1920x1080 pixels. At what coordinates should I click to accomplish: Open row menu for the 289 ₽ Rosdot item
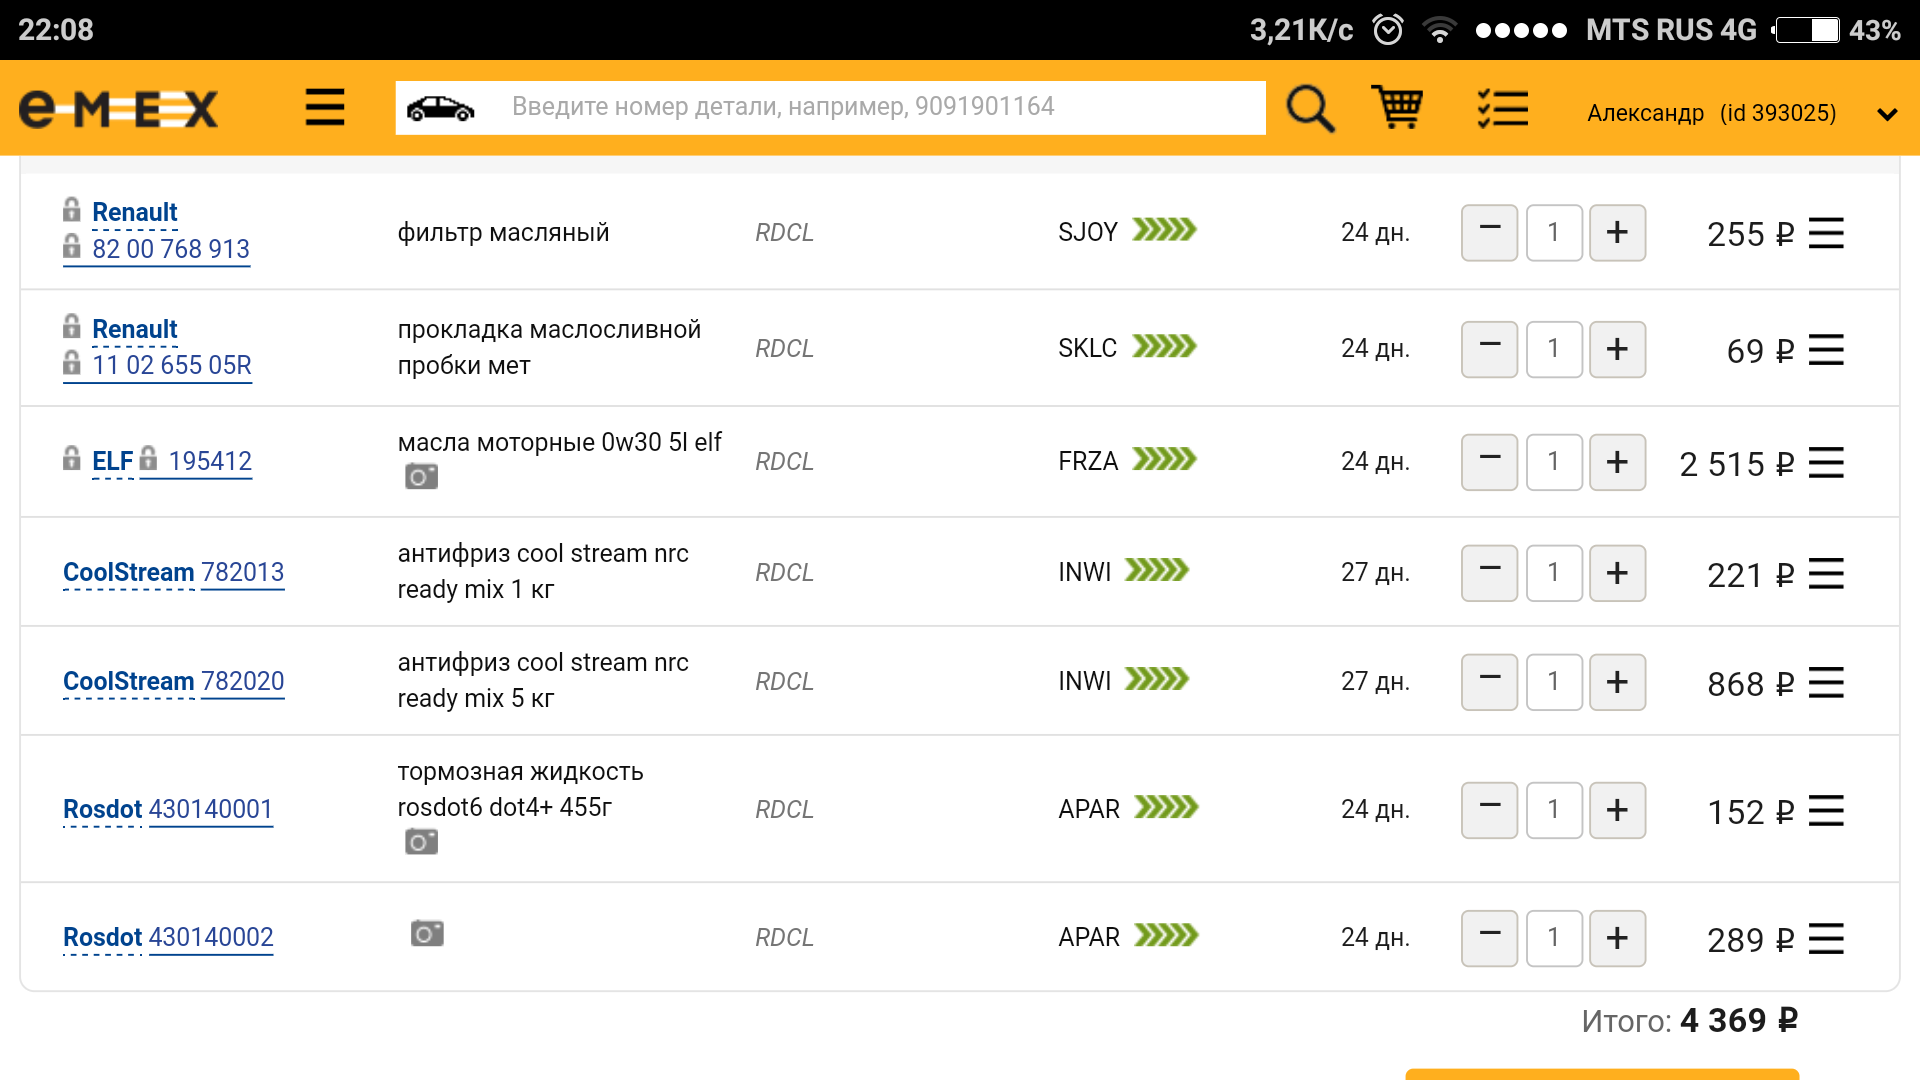pos(1826,939)
